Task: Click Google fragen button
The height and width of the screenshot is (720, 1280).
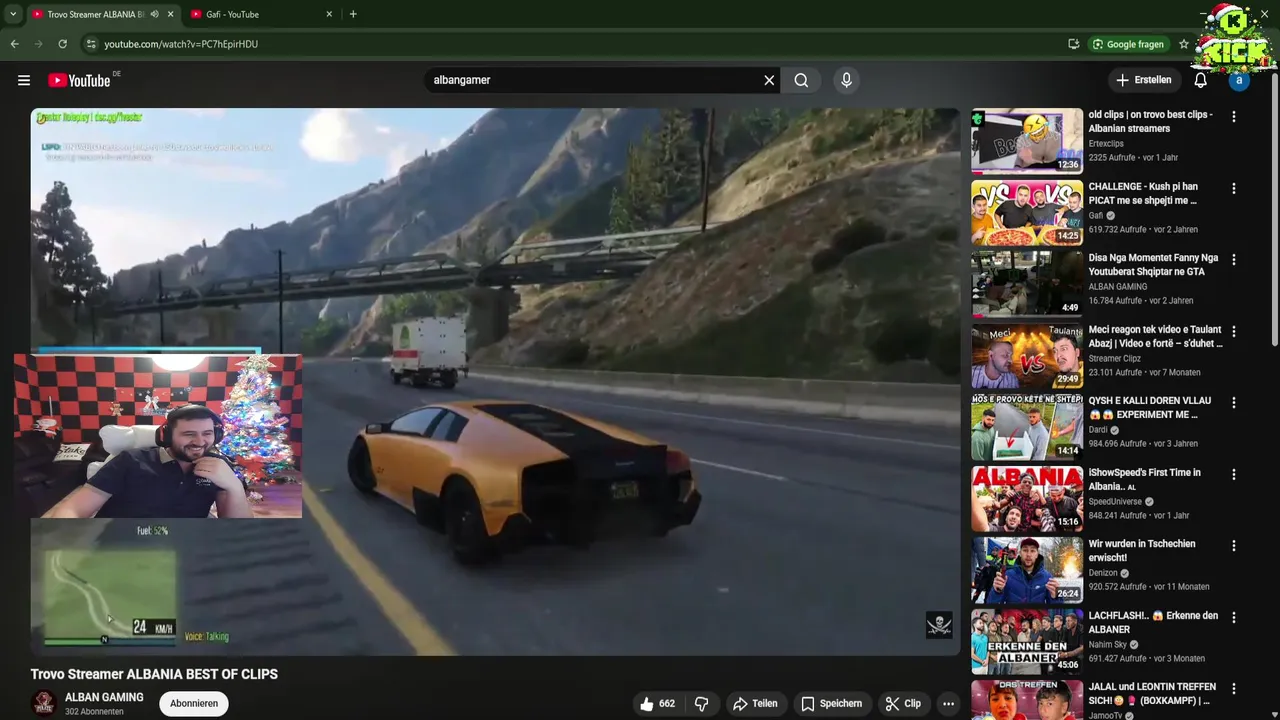Action: point(1128,44)
